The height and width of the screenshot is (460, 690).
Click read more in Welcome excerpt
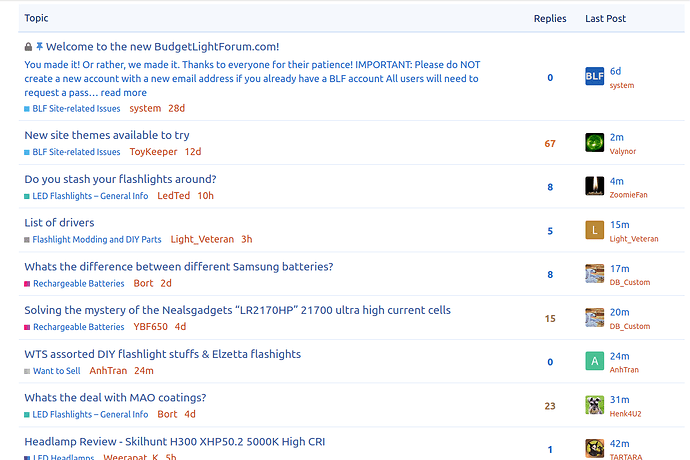[123, 92]
